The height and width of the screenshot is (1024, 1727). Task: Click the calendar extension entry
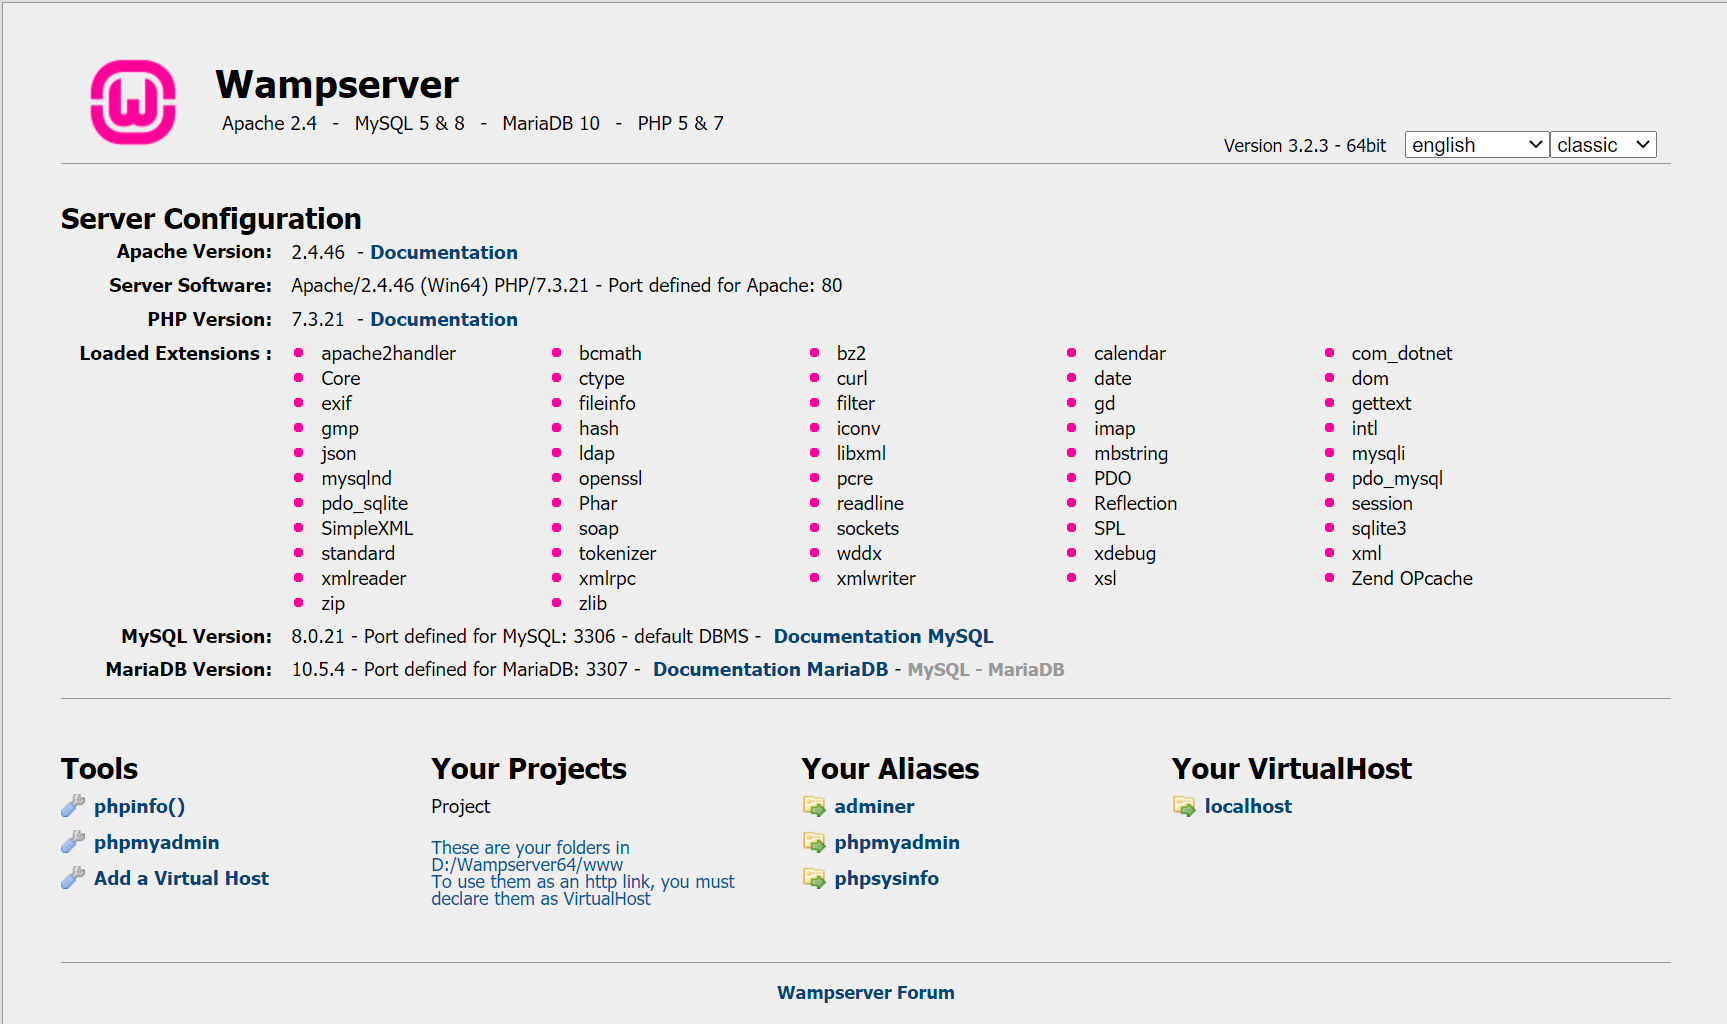pyautogui.click(x=1129, y=353)
